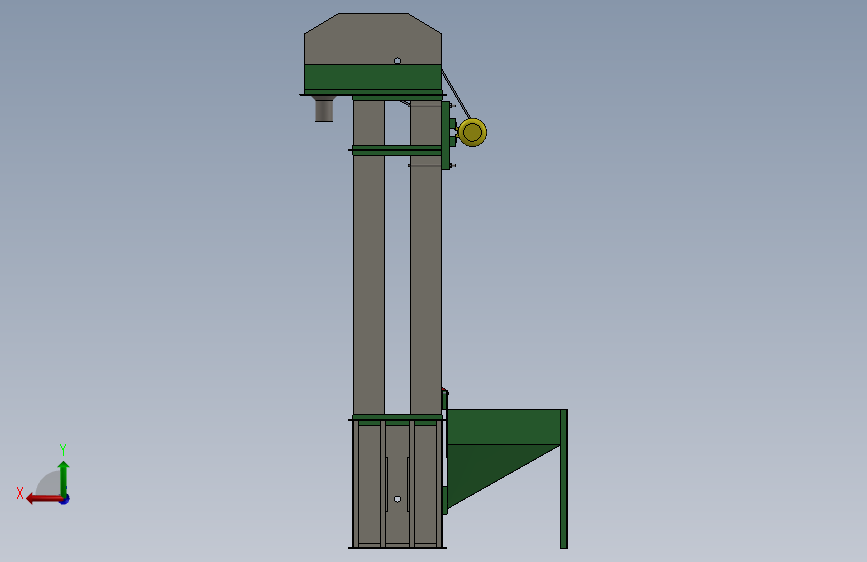
Task: Click the small shaft hole on head casing
Action: pyautogui.click(x=398, y=61)
